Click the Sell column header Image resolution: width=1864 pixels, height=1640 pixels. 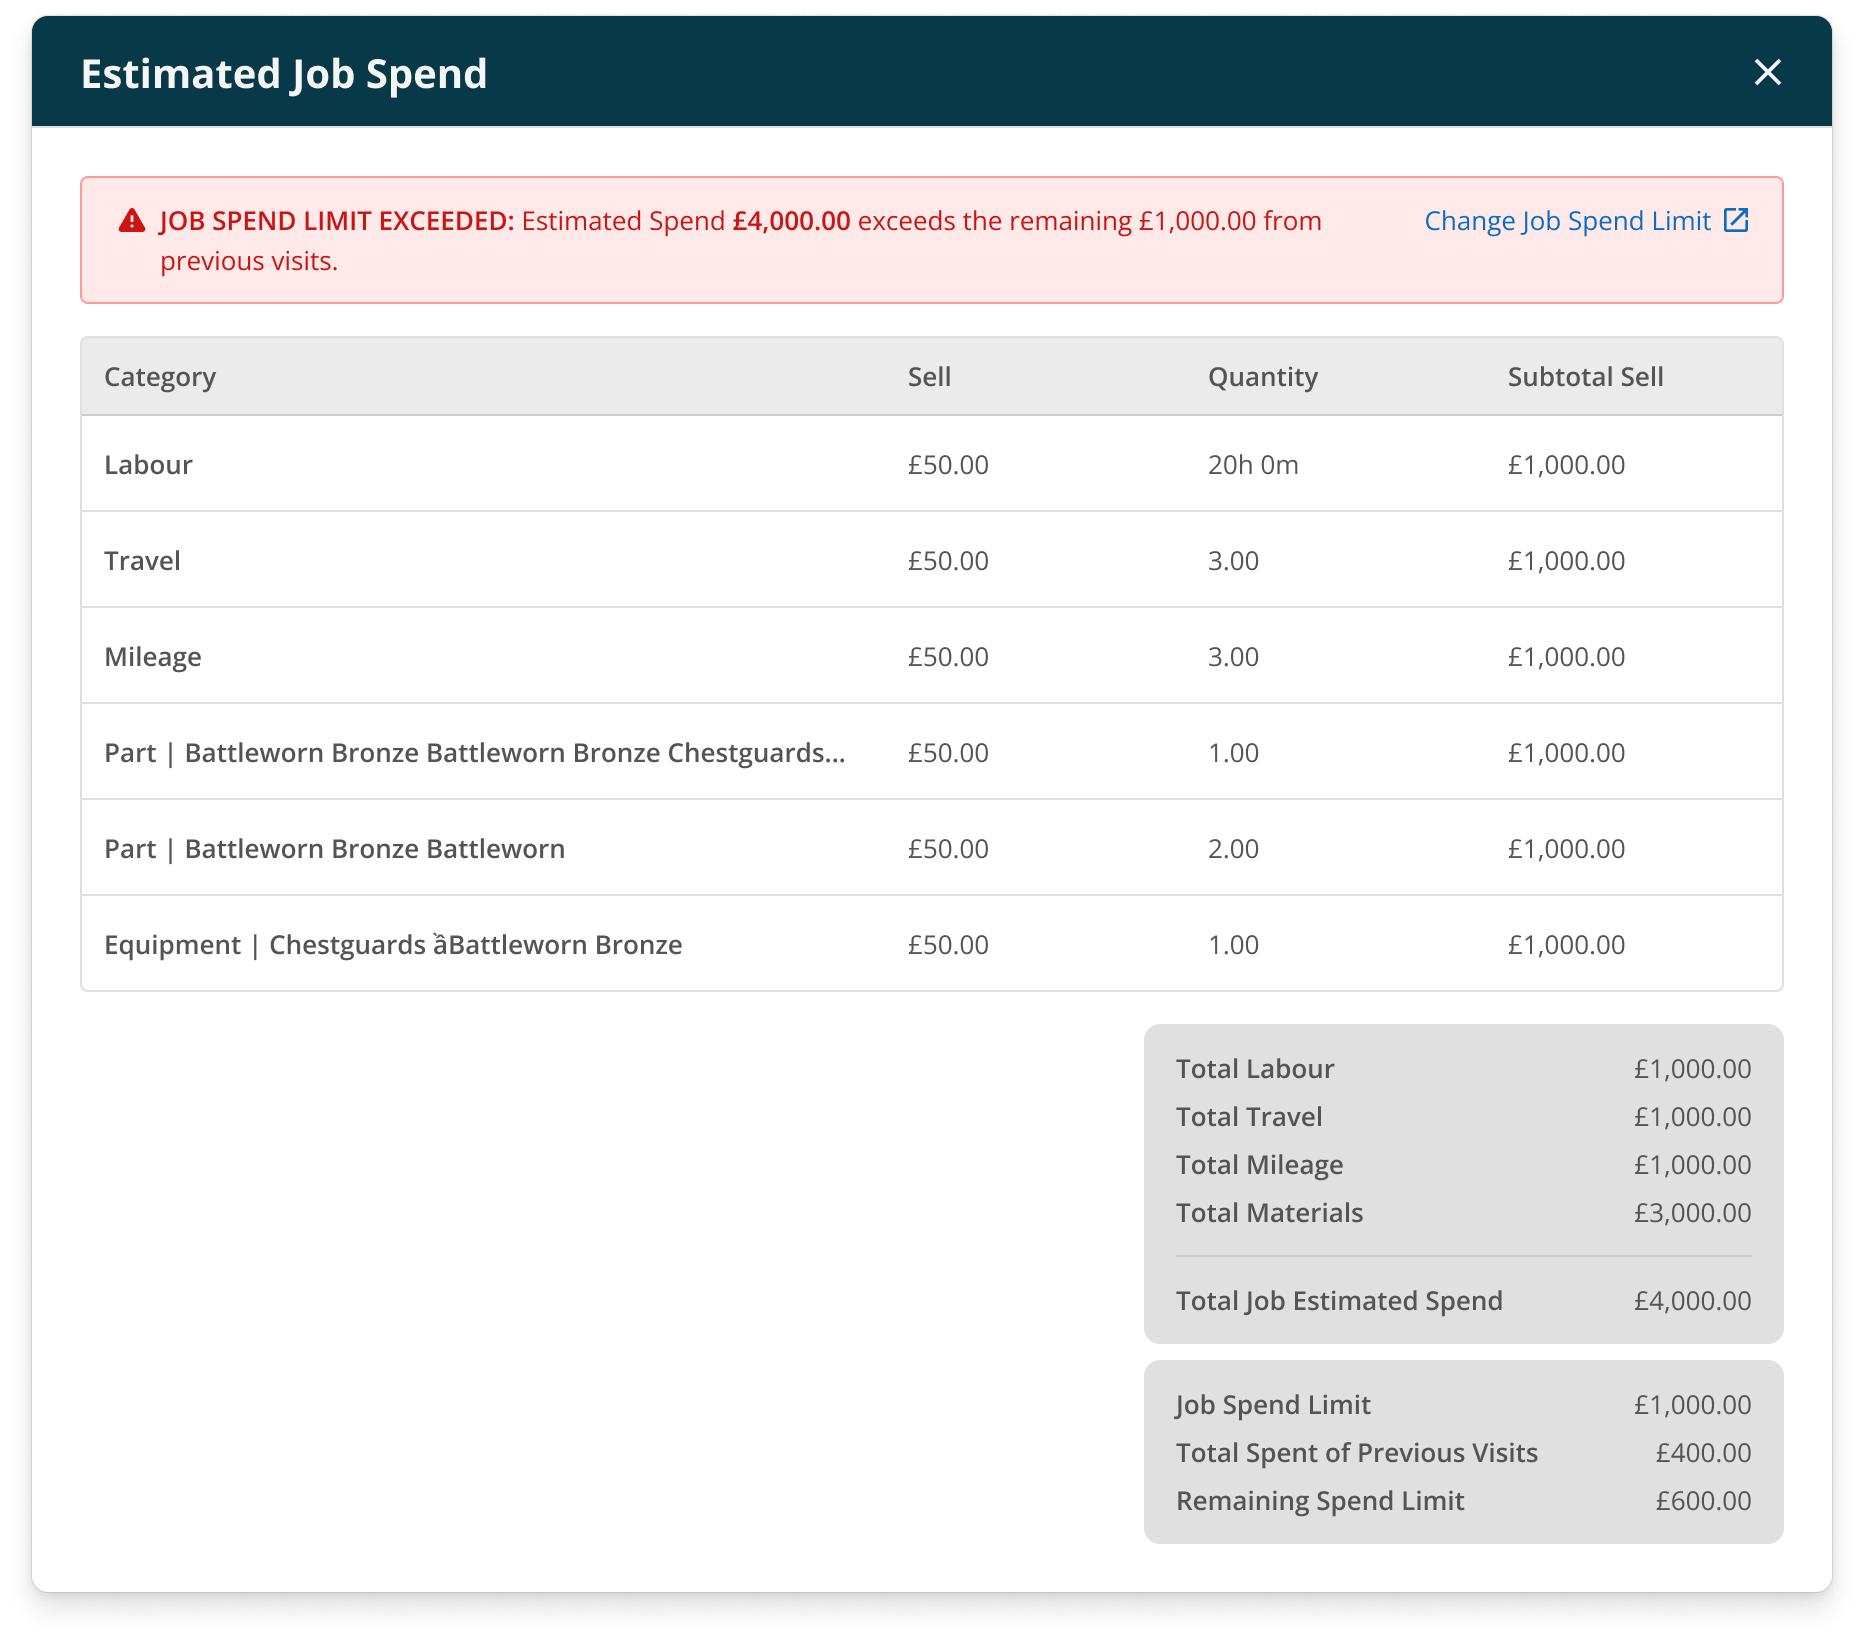pyautogui.click(x=929, y=377)
